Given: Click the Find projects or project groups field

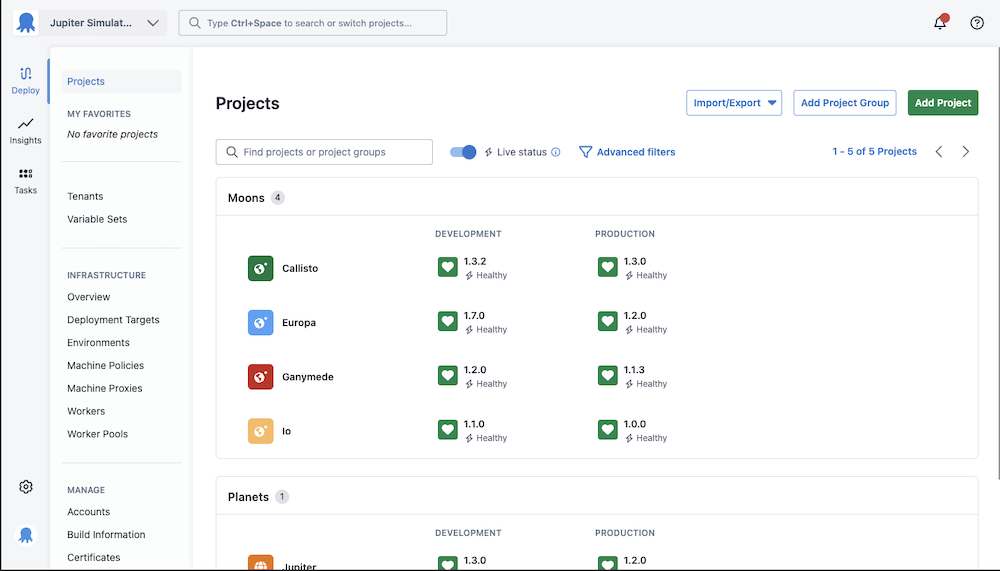Looking at the screenshot, I should tap(324, 152).
